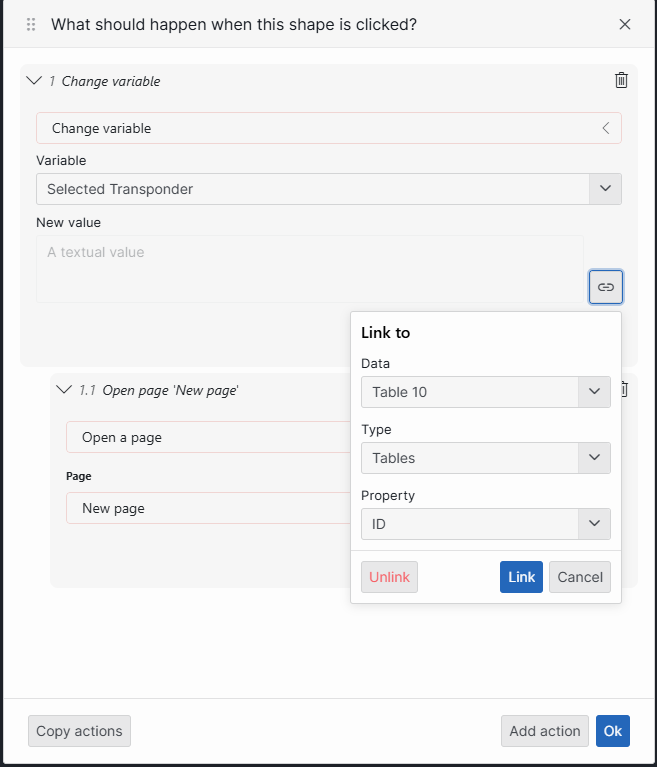Open the Data dropdown showing Table 10
657x767 pixels.
coord(593,392)
